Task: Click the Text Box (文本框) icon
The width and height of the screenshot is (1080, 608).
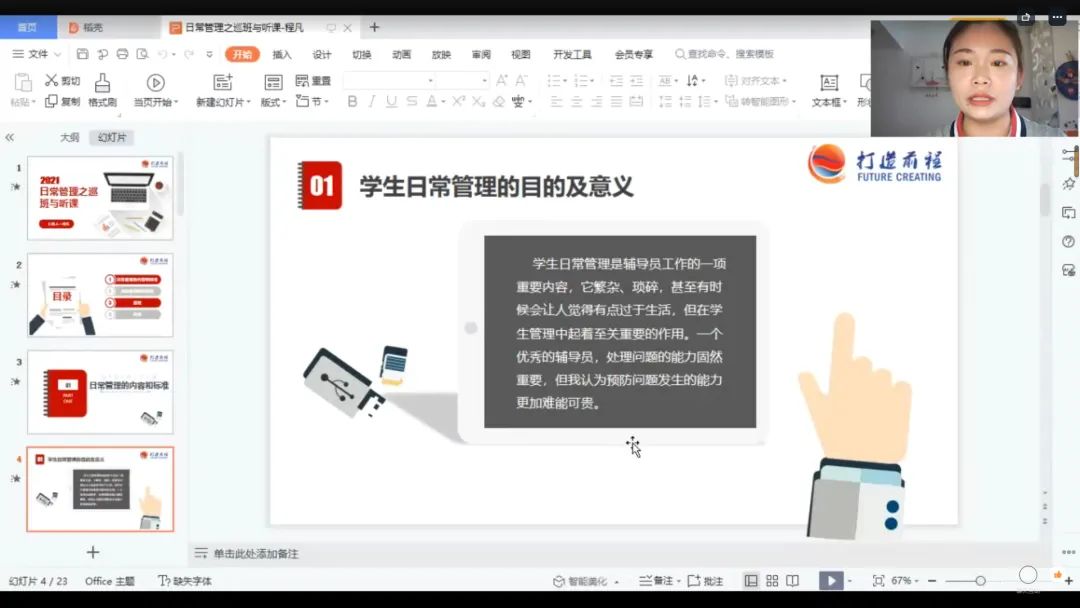Action: tap(829, 83)
